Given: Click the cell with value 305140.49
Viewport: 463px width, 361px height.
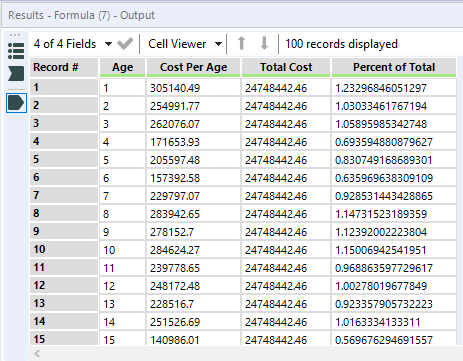Looking at the screenshot, I should pyautogui.click(x=193, y=88).
